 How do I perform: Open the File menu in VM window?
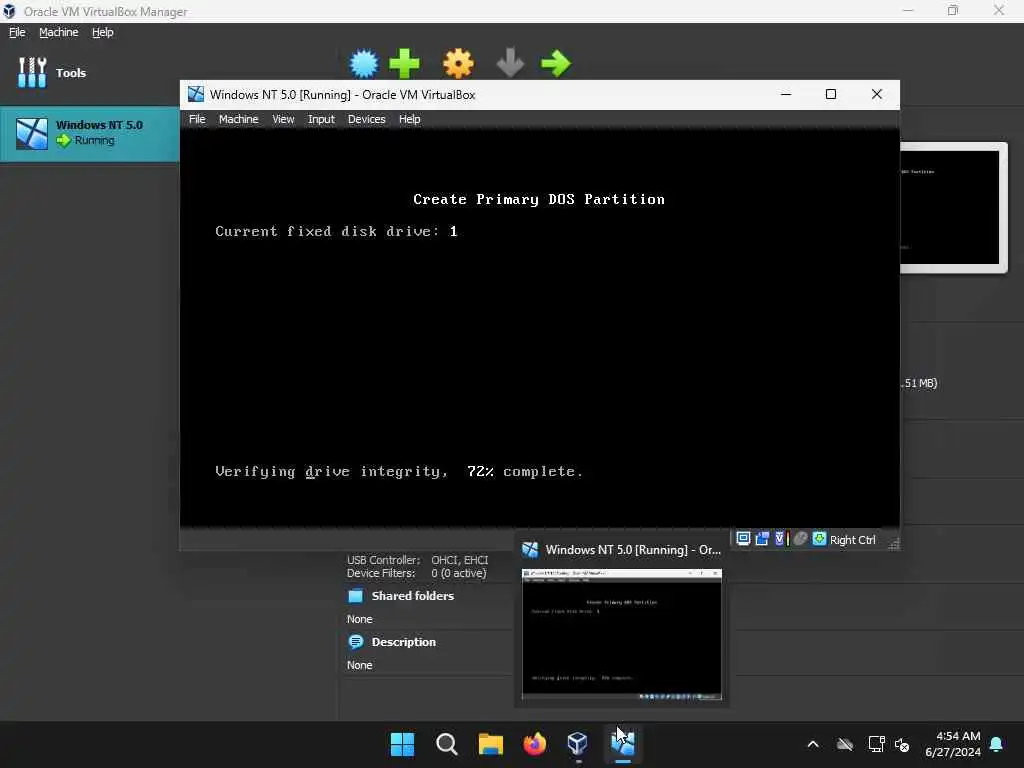(x=197, y=119)
